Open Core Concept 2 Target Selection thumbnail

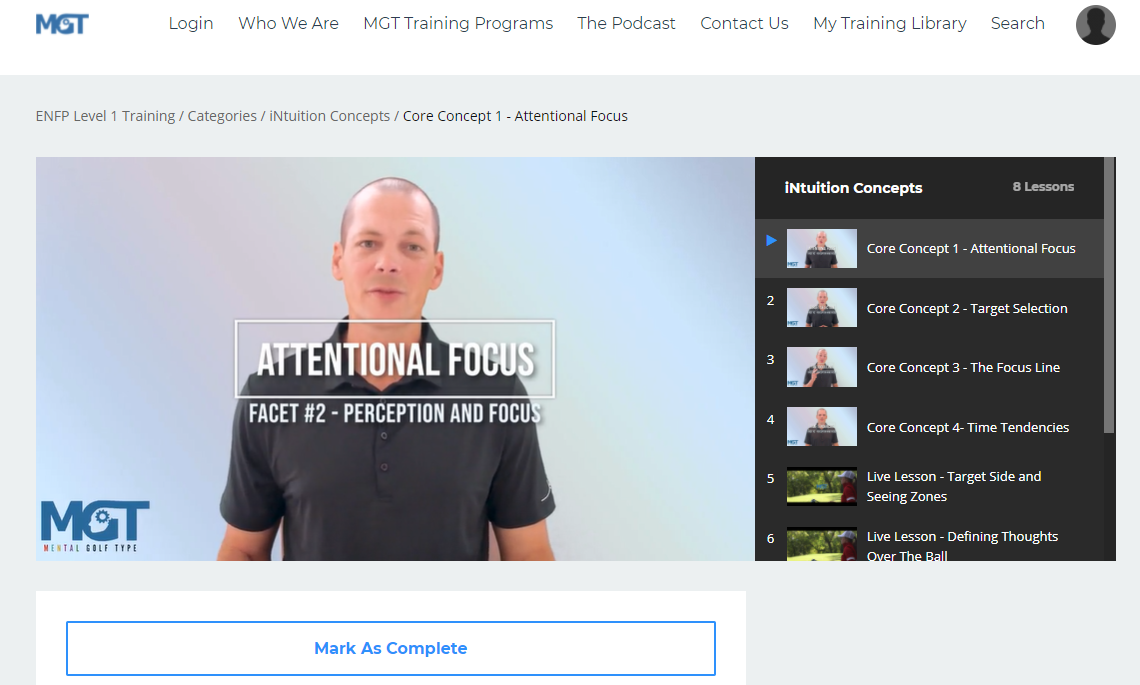click(822, 308)
